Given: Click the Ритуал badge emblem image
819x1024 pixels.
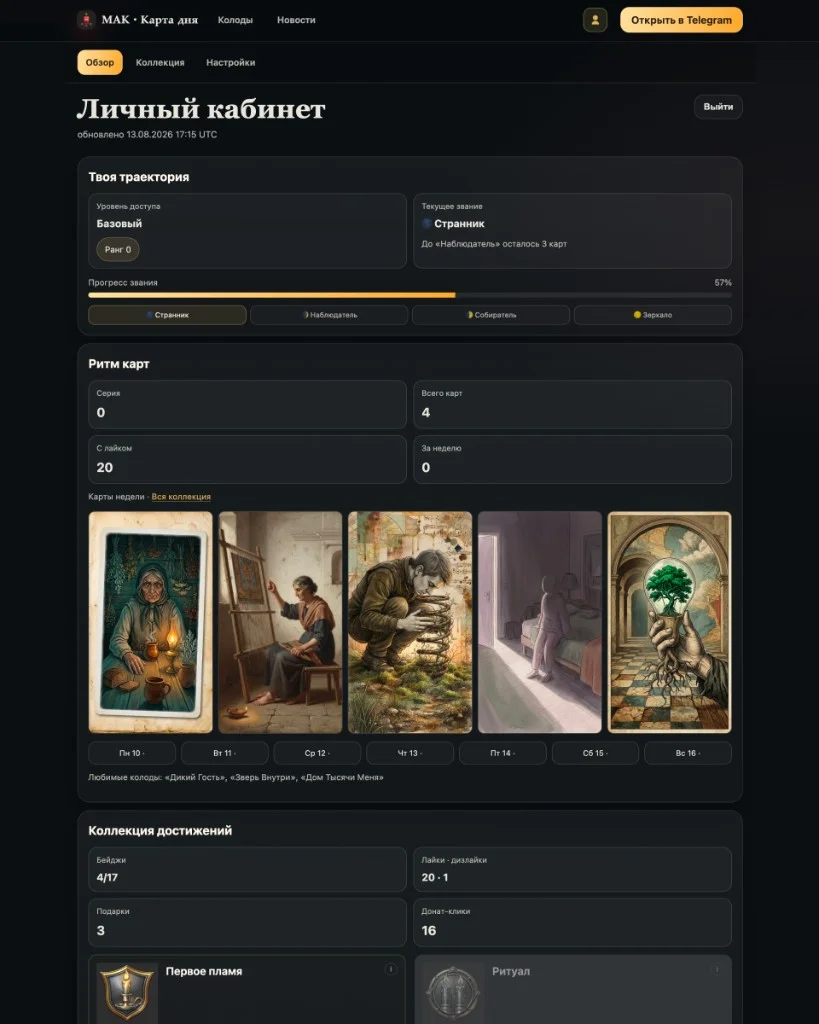Looking at the screenshot, I should coord(453,993).
